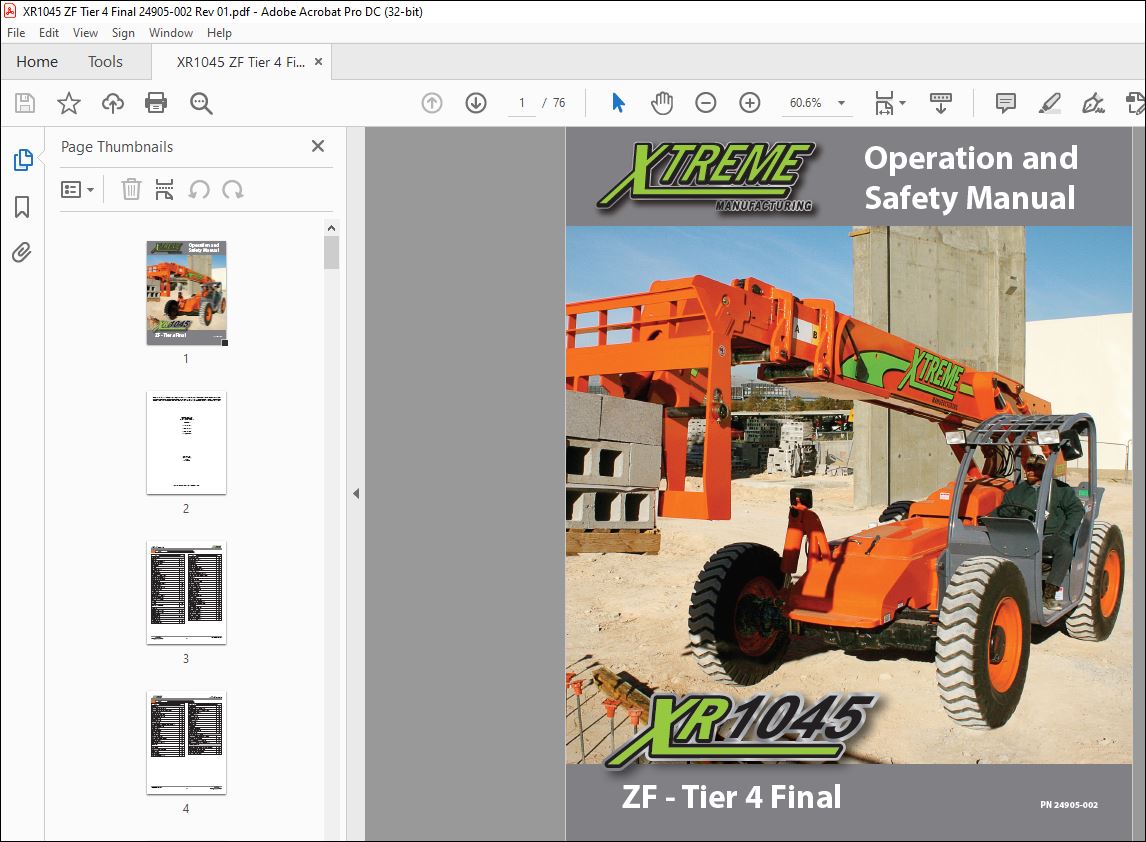Switch to the Tools tab

tap(105, 62)
